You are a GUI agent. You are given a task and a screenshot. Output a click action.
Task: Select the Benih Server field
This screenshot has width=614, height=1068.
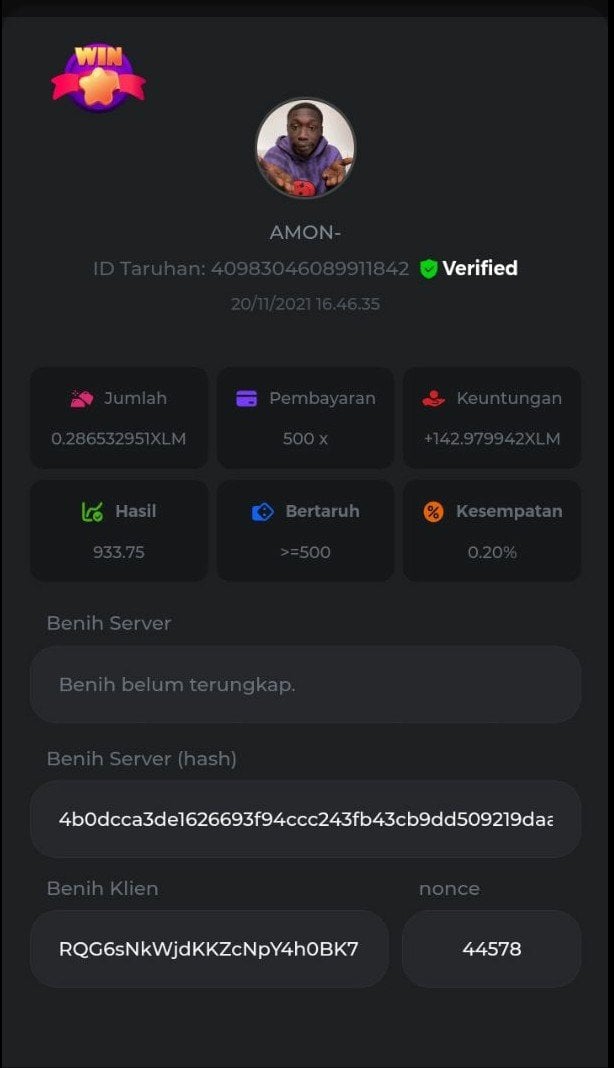(306, 685)
